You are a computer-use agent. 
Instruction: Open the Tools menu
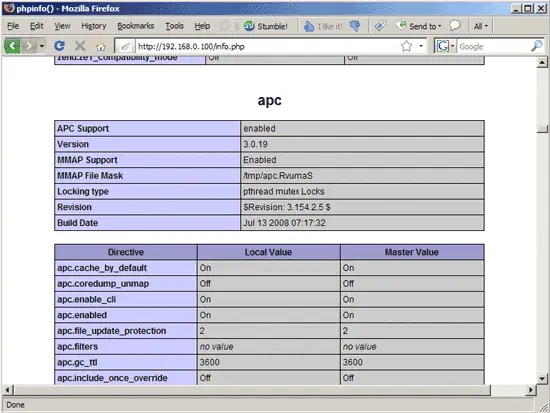[x=174, y=26]
